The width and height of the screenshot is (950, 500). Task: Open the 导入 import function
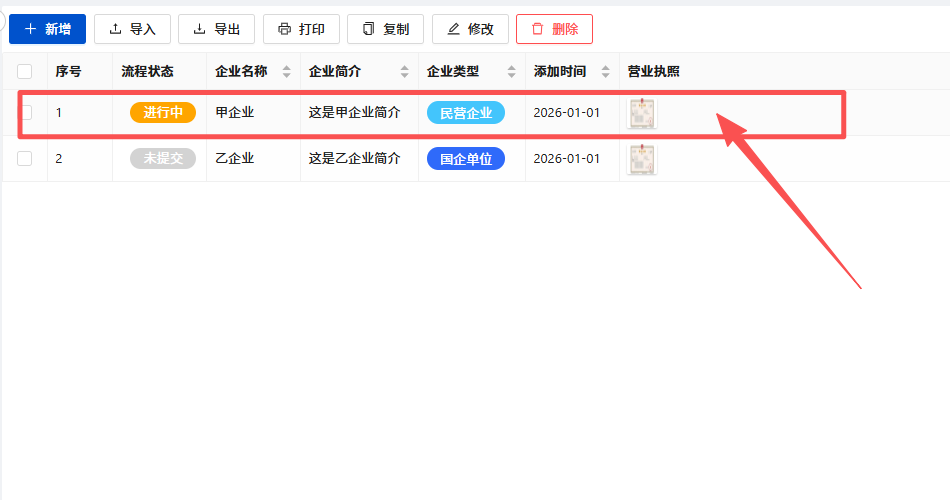point(132,29)
